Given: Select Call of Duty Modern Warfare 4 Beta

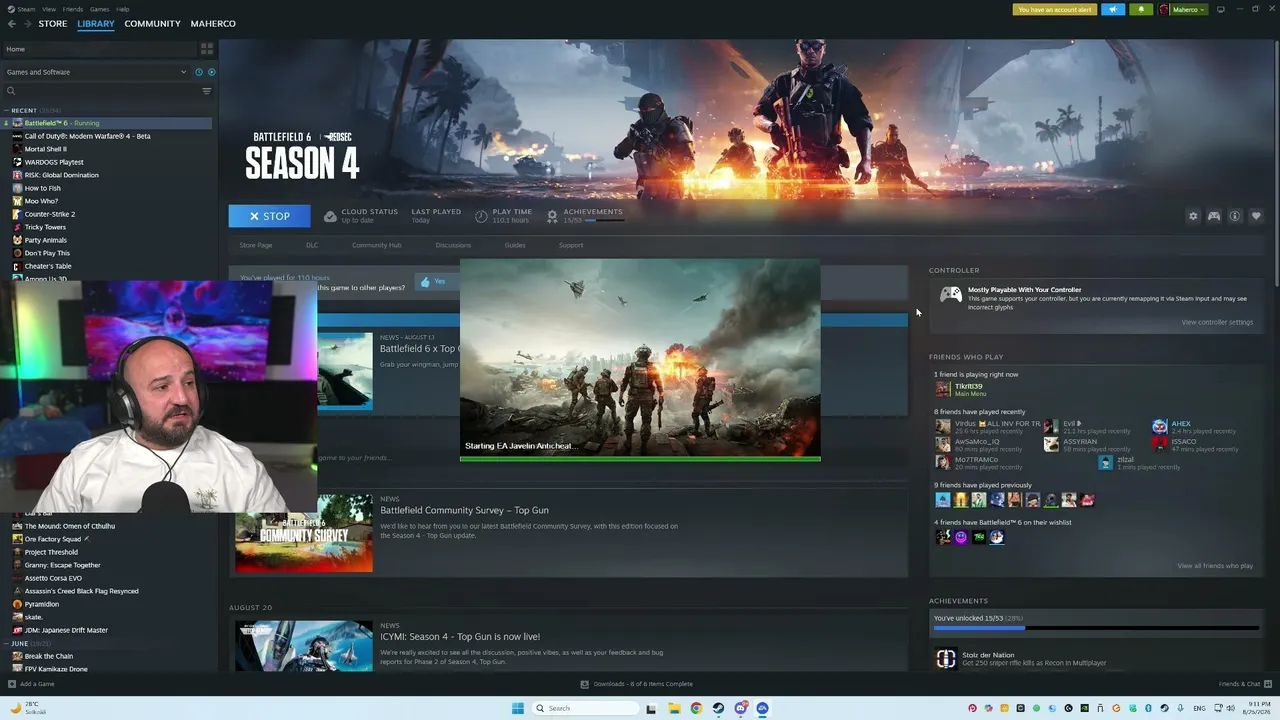Looking at the screenshot, I should point(88,136).
